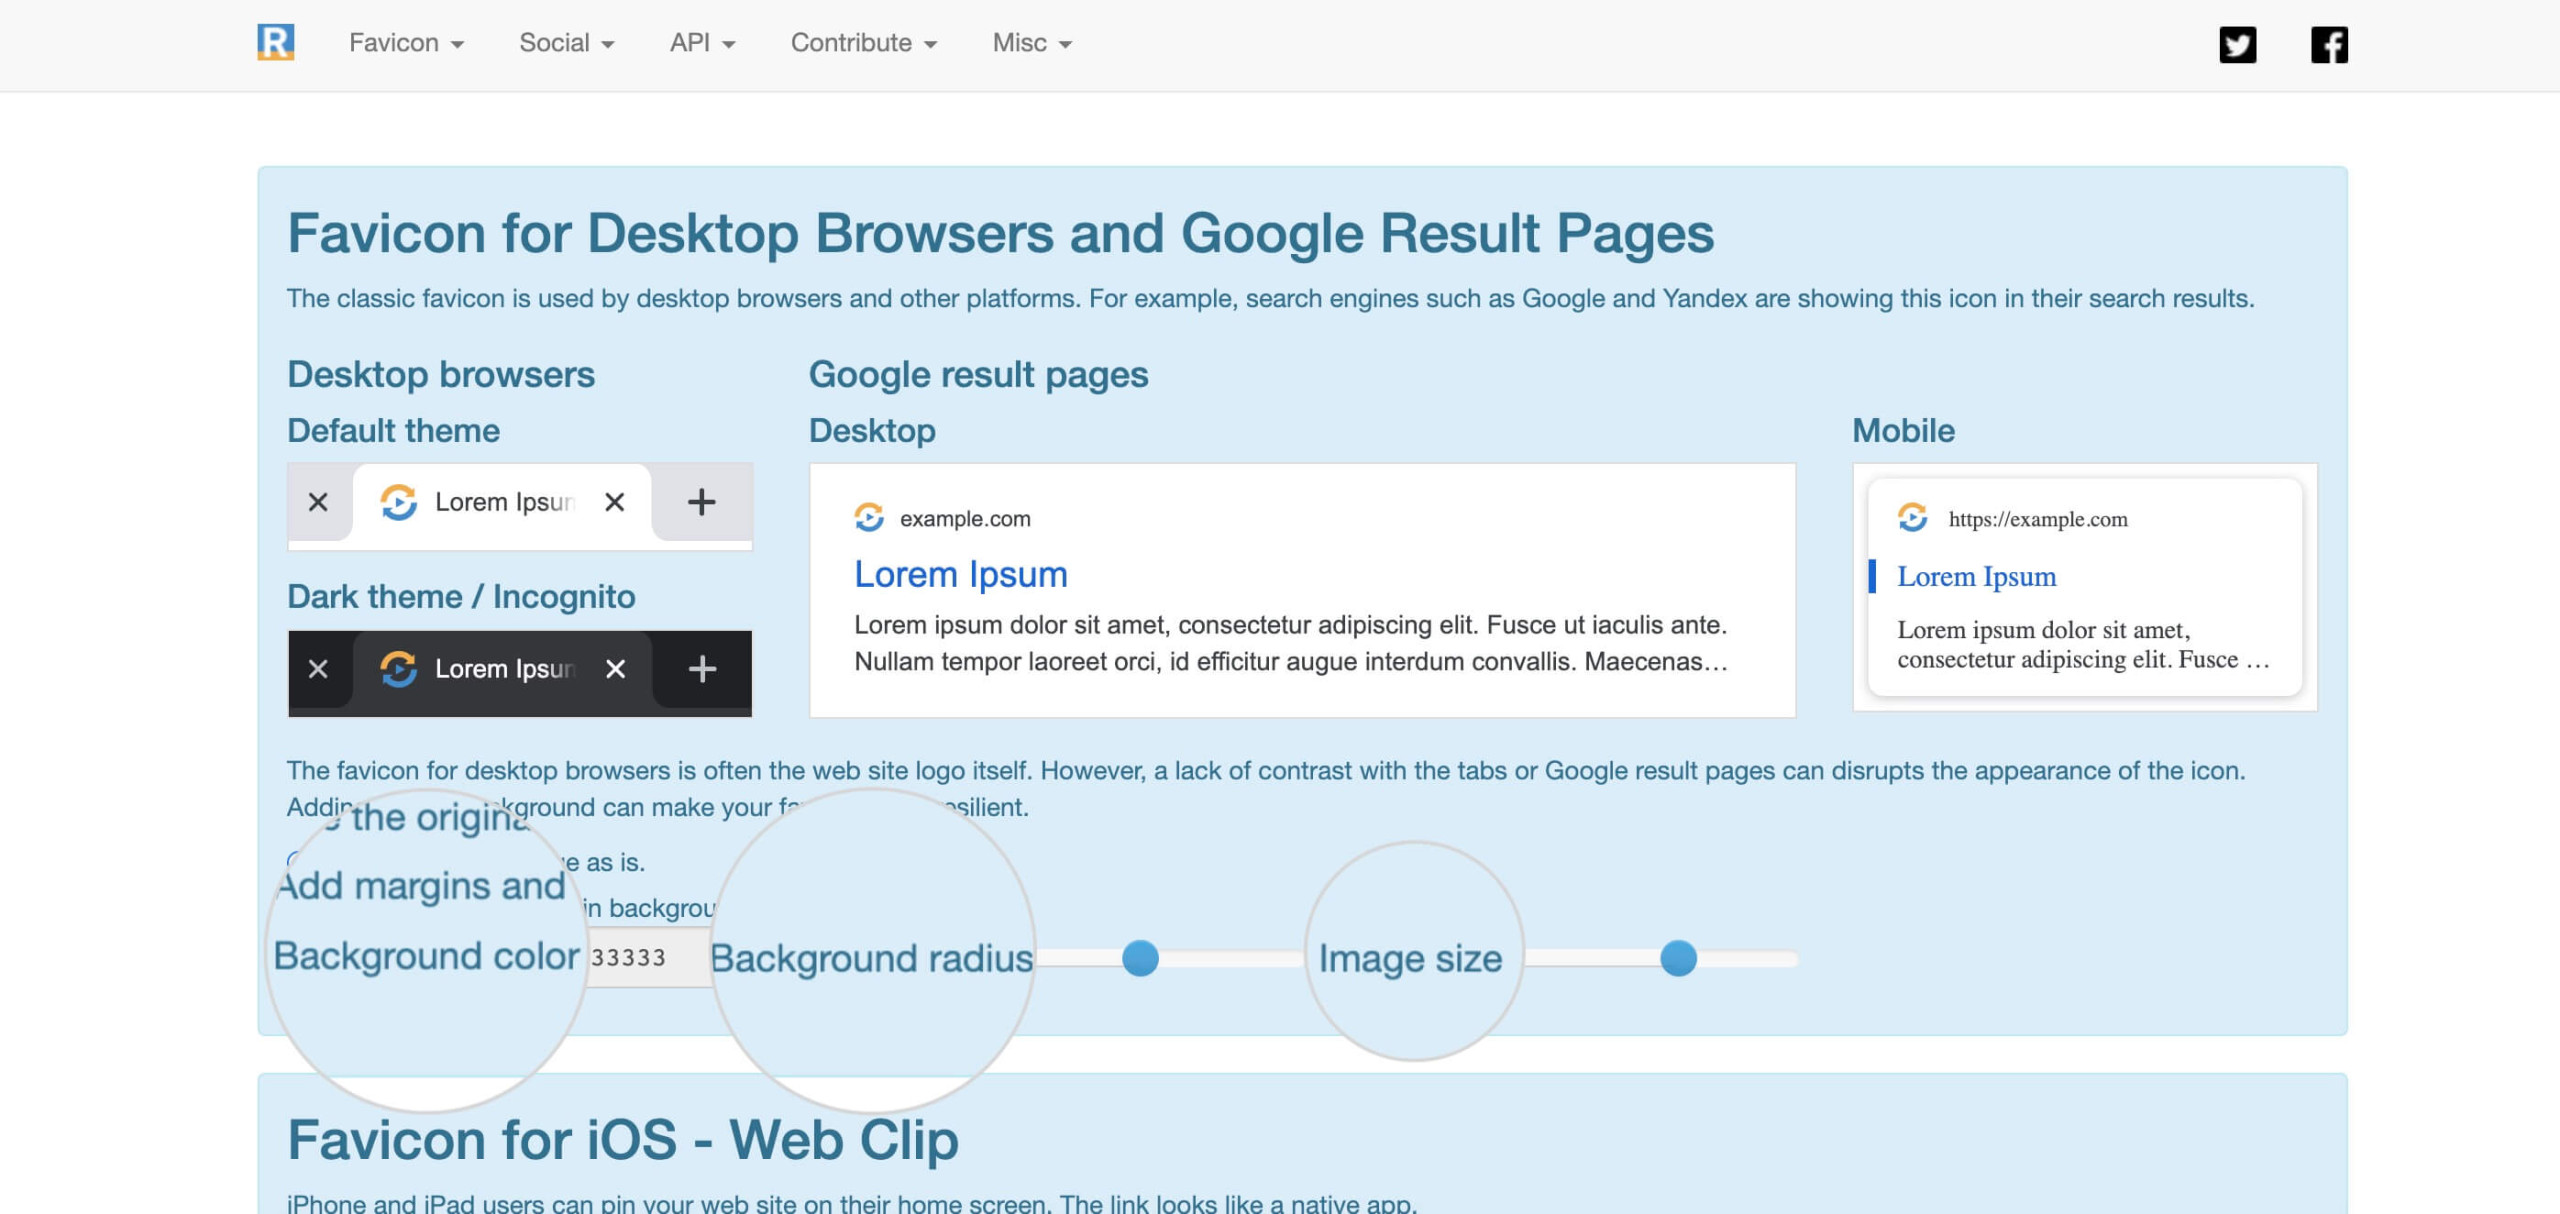Click the Lorem Ipsum tab title in Default theme
The width and height of the screenshot is (2560, 1214).
[504, 502]
